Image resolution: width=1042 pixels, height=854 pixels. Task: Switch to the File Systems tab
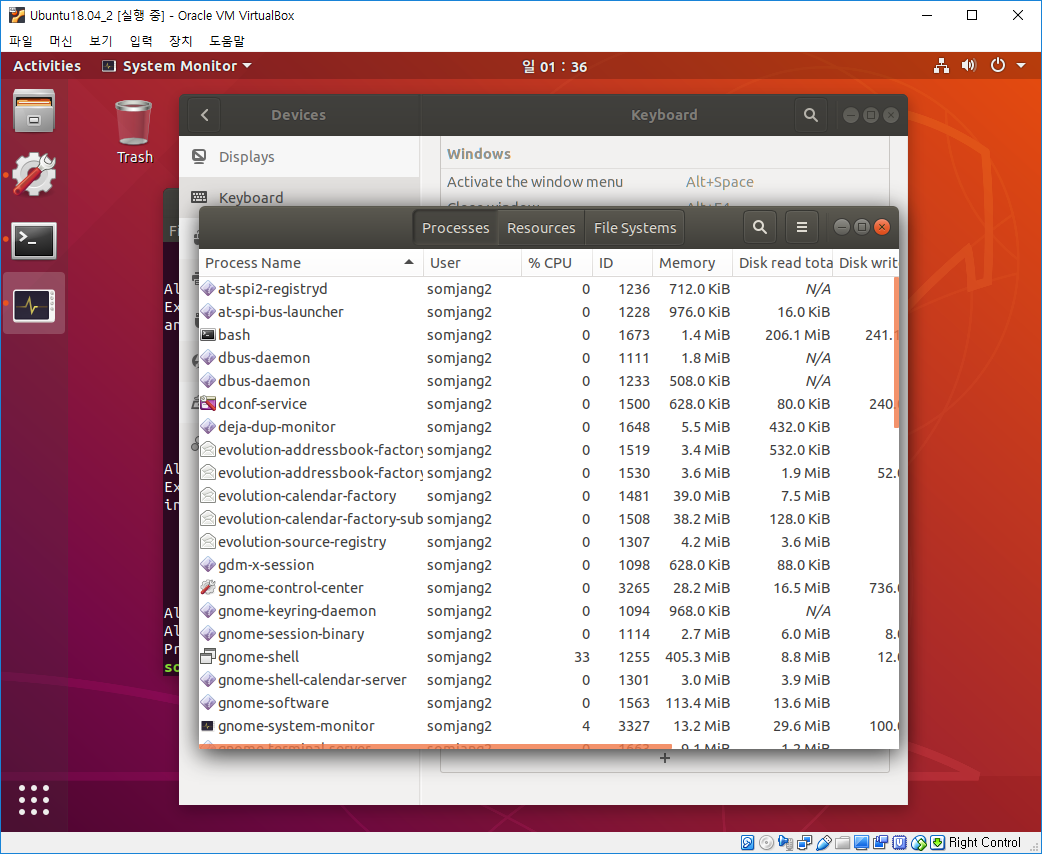pos(635,228)
